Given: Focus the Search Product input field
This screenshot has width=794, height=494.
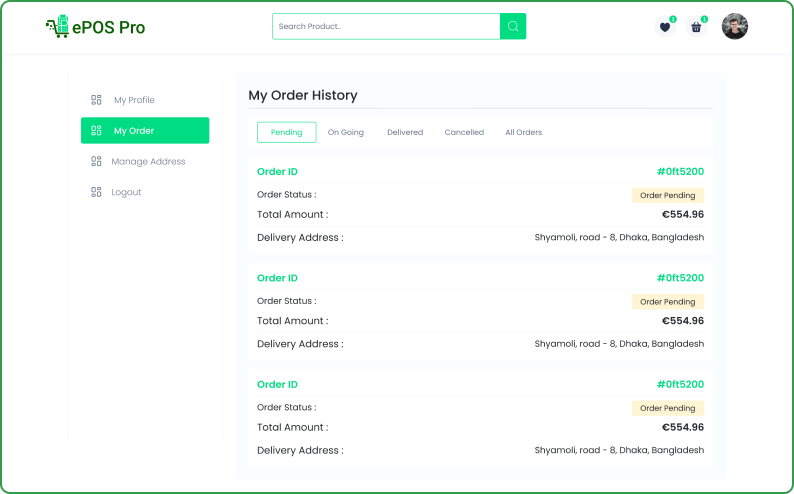Looking at the screenshot, I should (386, 27).
